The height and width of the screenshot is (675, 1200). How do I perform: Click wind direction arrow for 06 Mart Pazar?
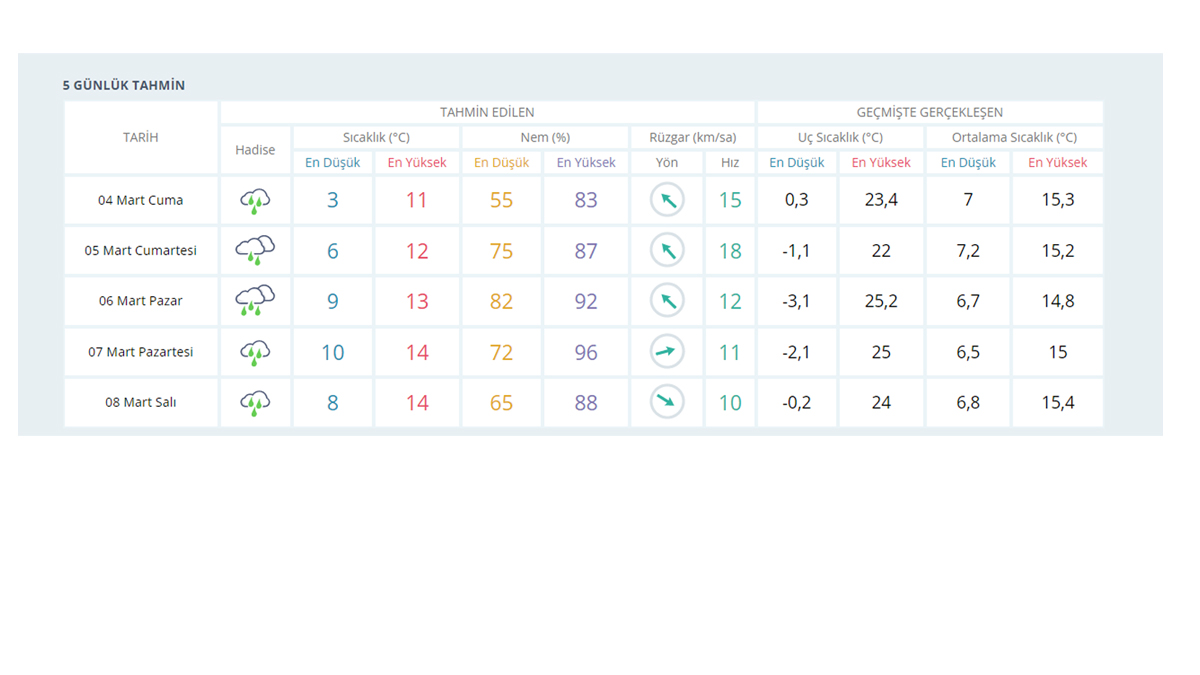667,301
